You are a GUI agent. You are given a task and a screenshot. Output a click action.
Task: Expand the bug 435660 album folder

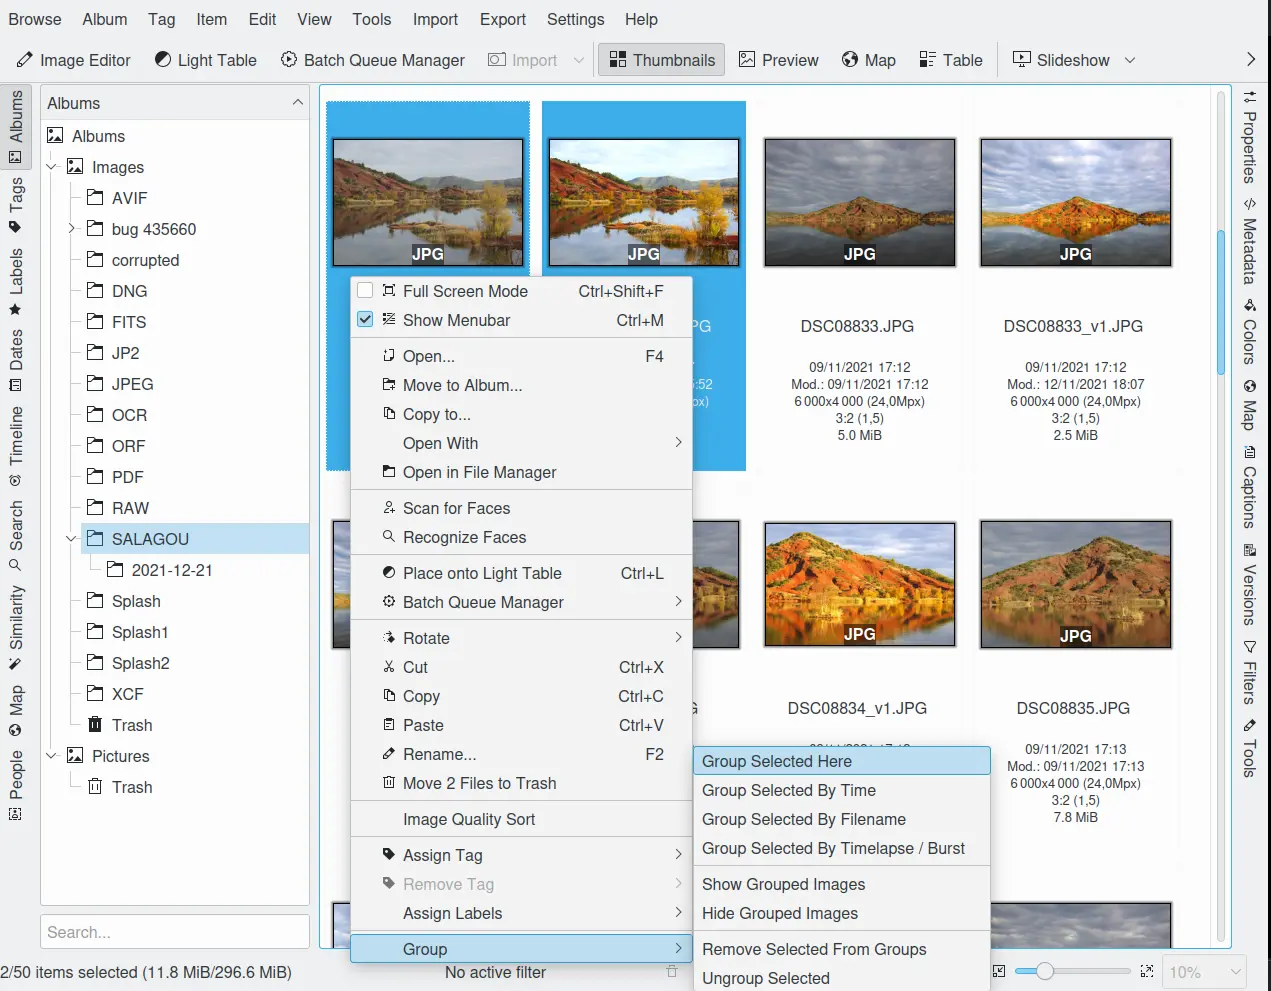pyautogui.click(x=71, y=229)
